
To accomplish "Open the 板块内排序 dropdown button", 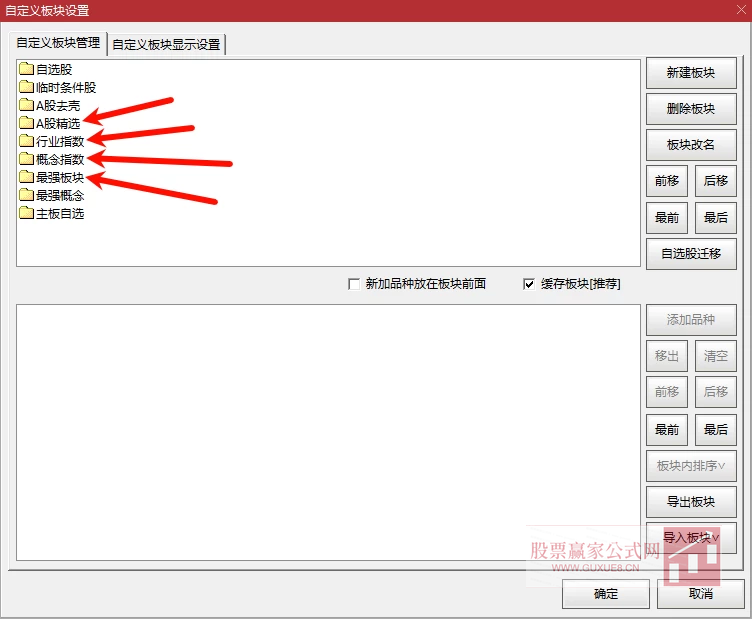I will [691, 466].
